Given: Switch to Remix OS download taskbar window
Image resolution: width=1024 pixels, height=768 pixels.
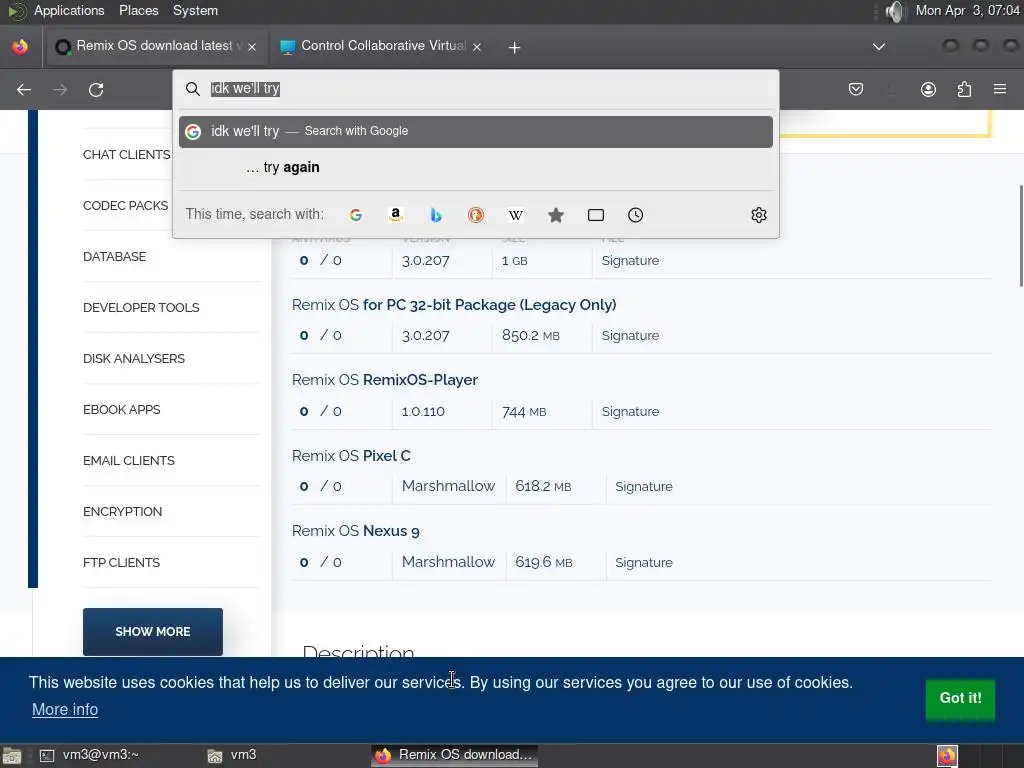Looking at the screenshot, I should [455, 756].
